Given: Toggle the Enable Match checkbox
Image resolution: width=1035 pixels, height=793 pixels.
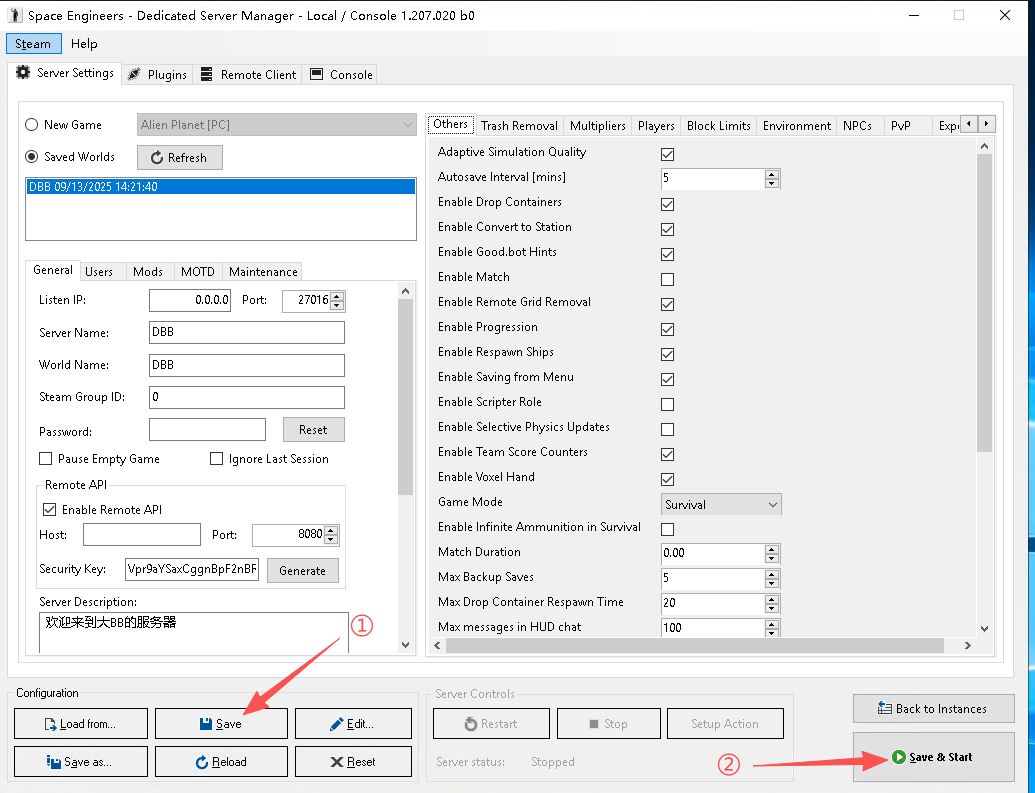Looking at the screenshot, I should tap(667, 279).
